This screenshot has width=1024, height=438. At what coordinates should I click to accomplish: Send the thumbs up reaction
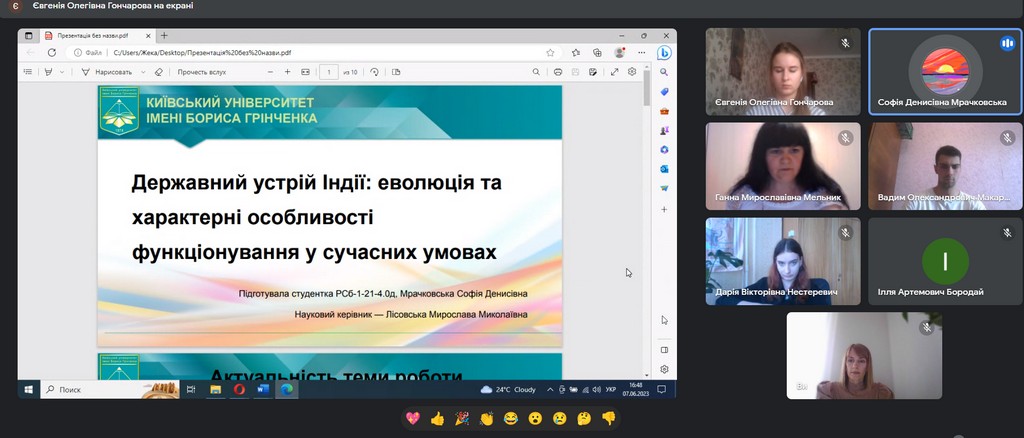pyautogui.click(x=437, y=418)
